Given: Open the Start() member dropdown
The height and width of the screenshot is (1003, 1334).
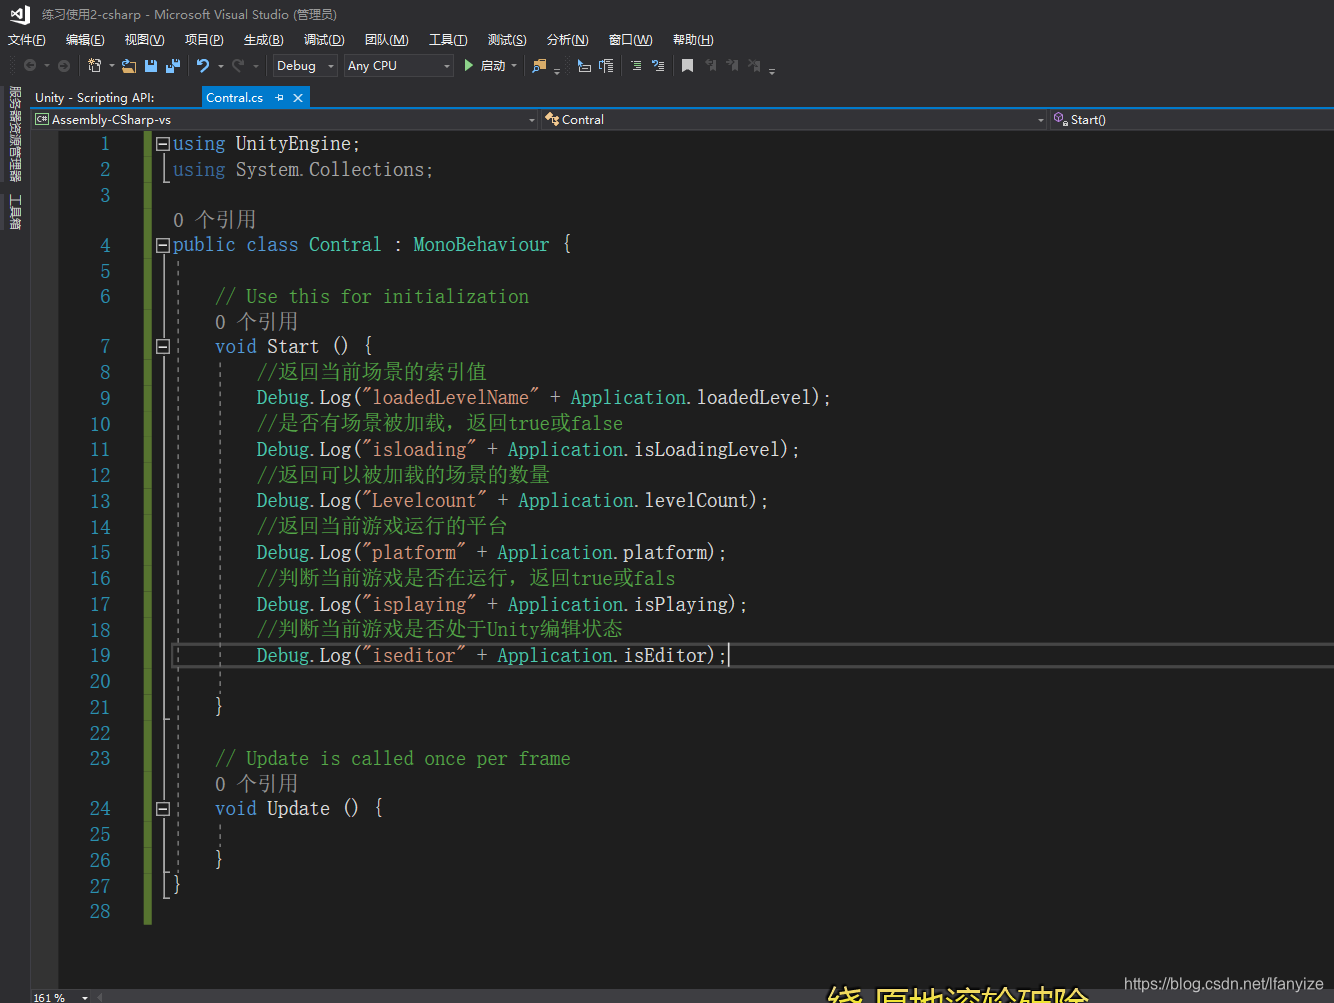Looking at the screenshot, I should point(1192,120).
